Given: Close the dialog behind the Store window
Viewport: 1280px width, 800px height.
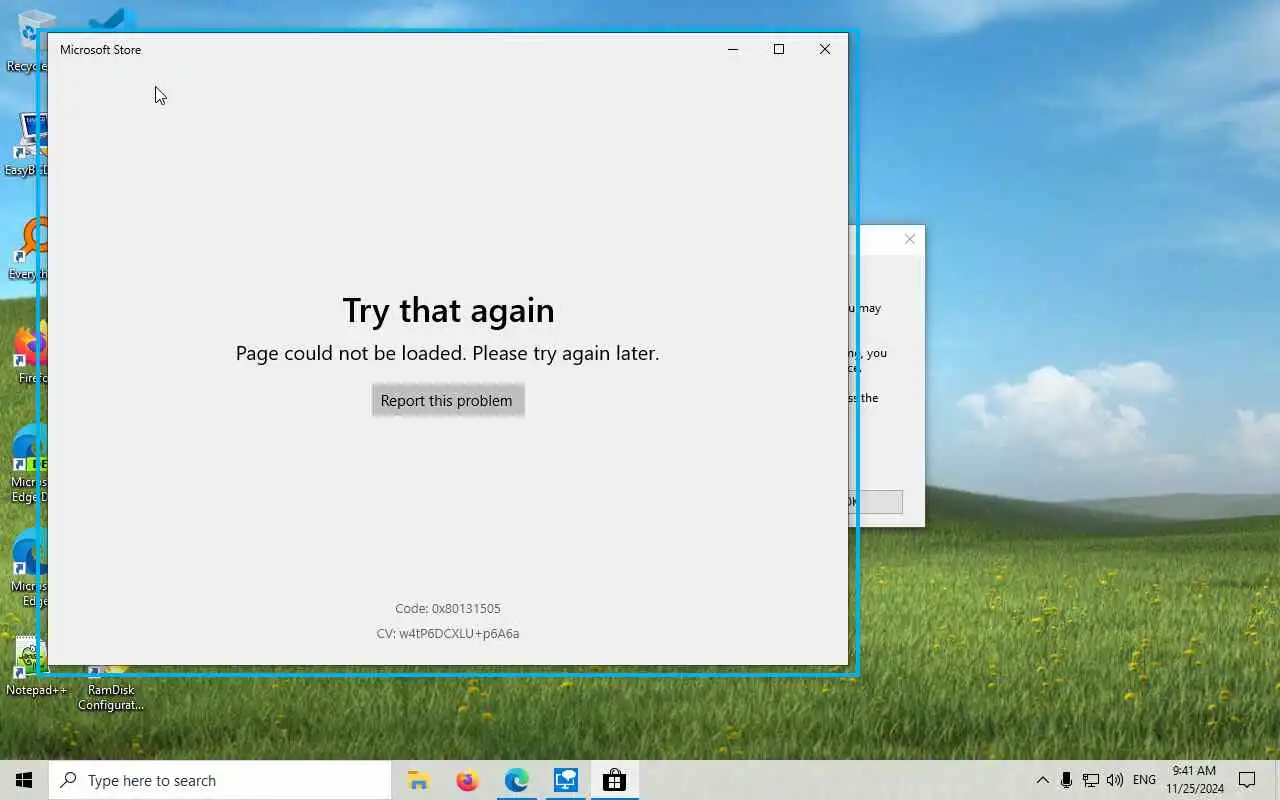Looking at the screenshot, I should pyautogui.click(x=909, y=239).
